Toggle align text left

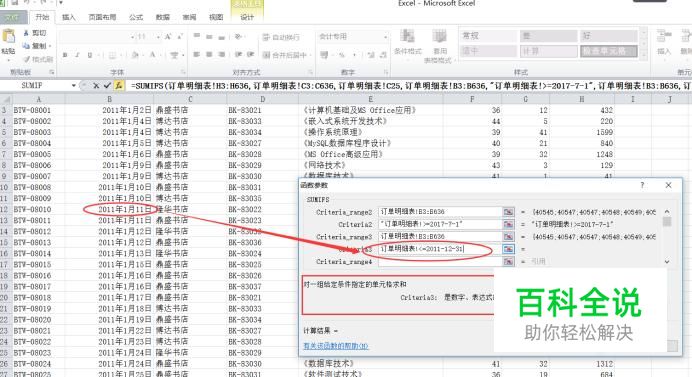point(197,55)
